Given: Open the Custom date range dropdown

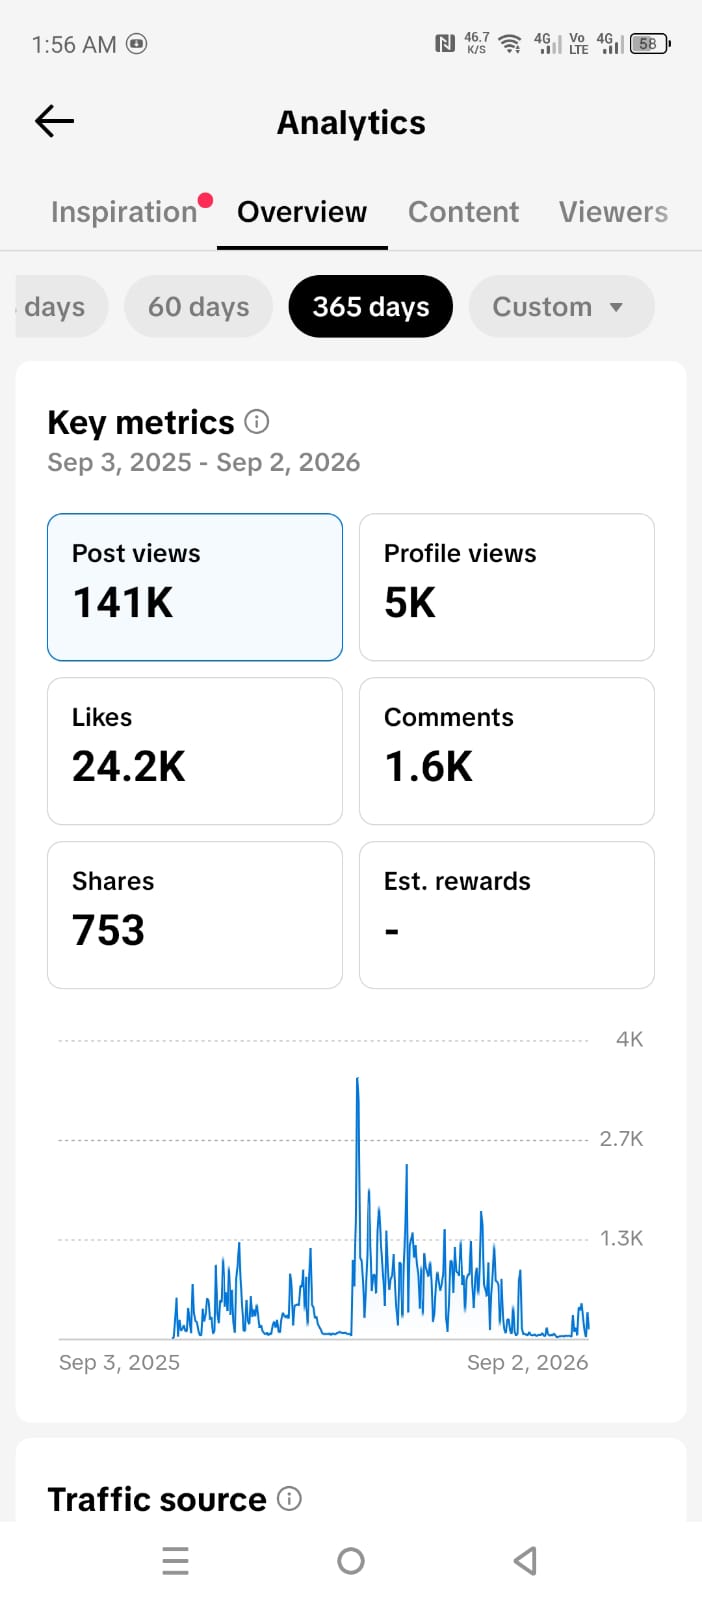Looking at the screenshot, I should click(561, 306).
